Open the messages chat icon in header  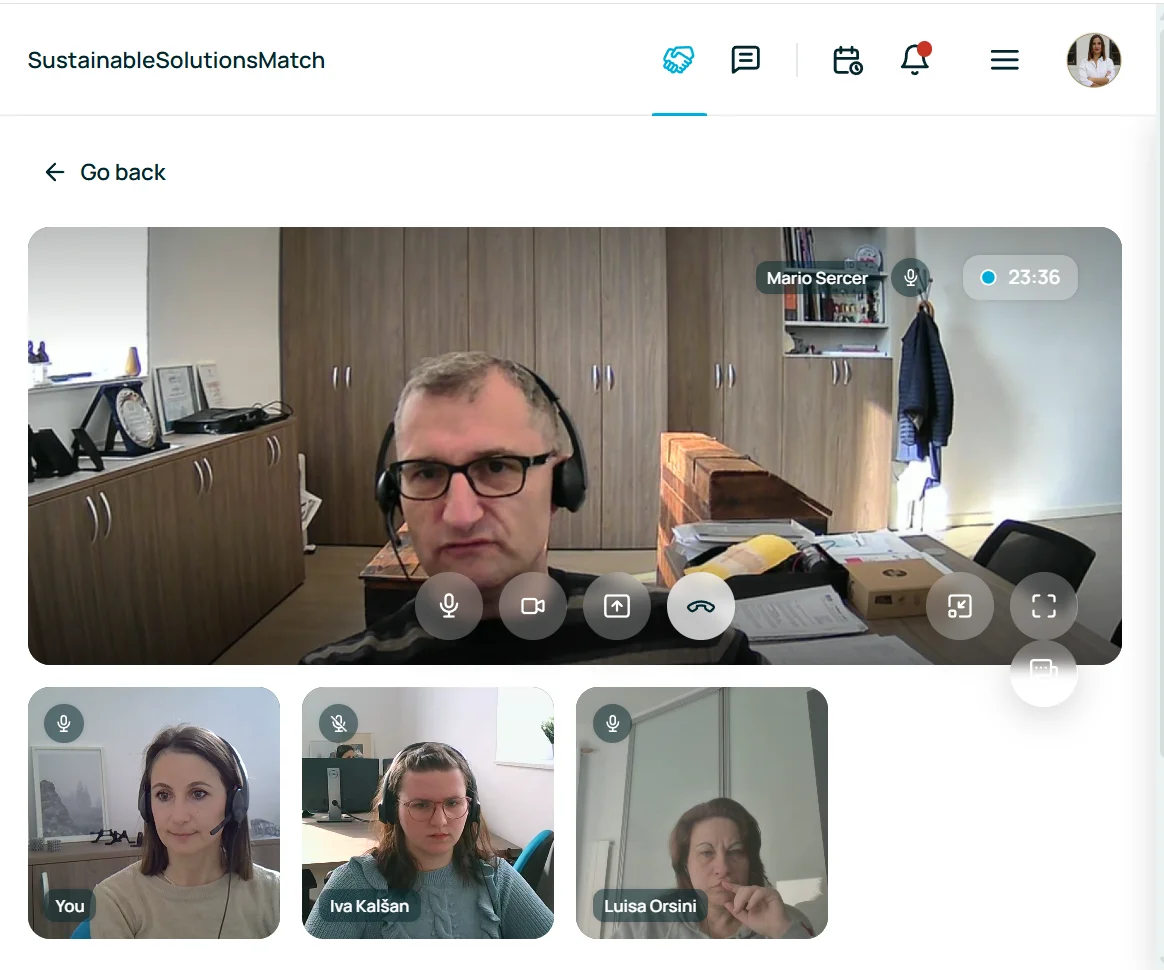745,60
